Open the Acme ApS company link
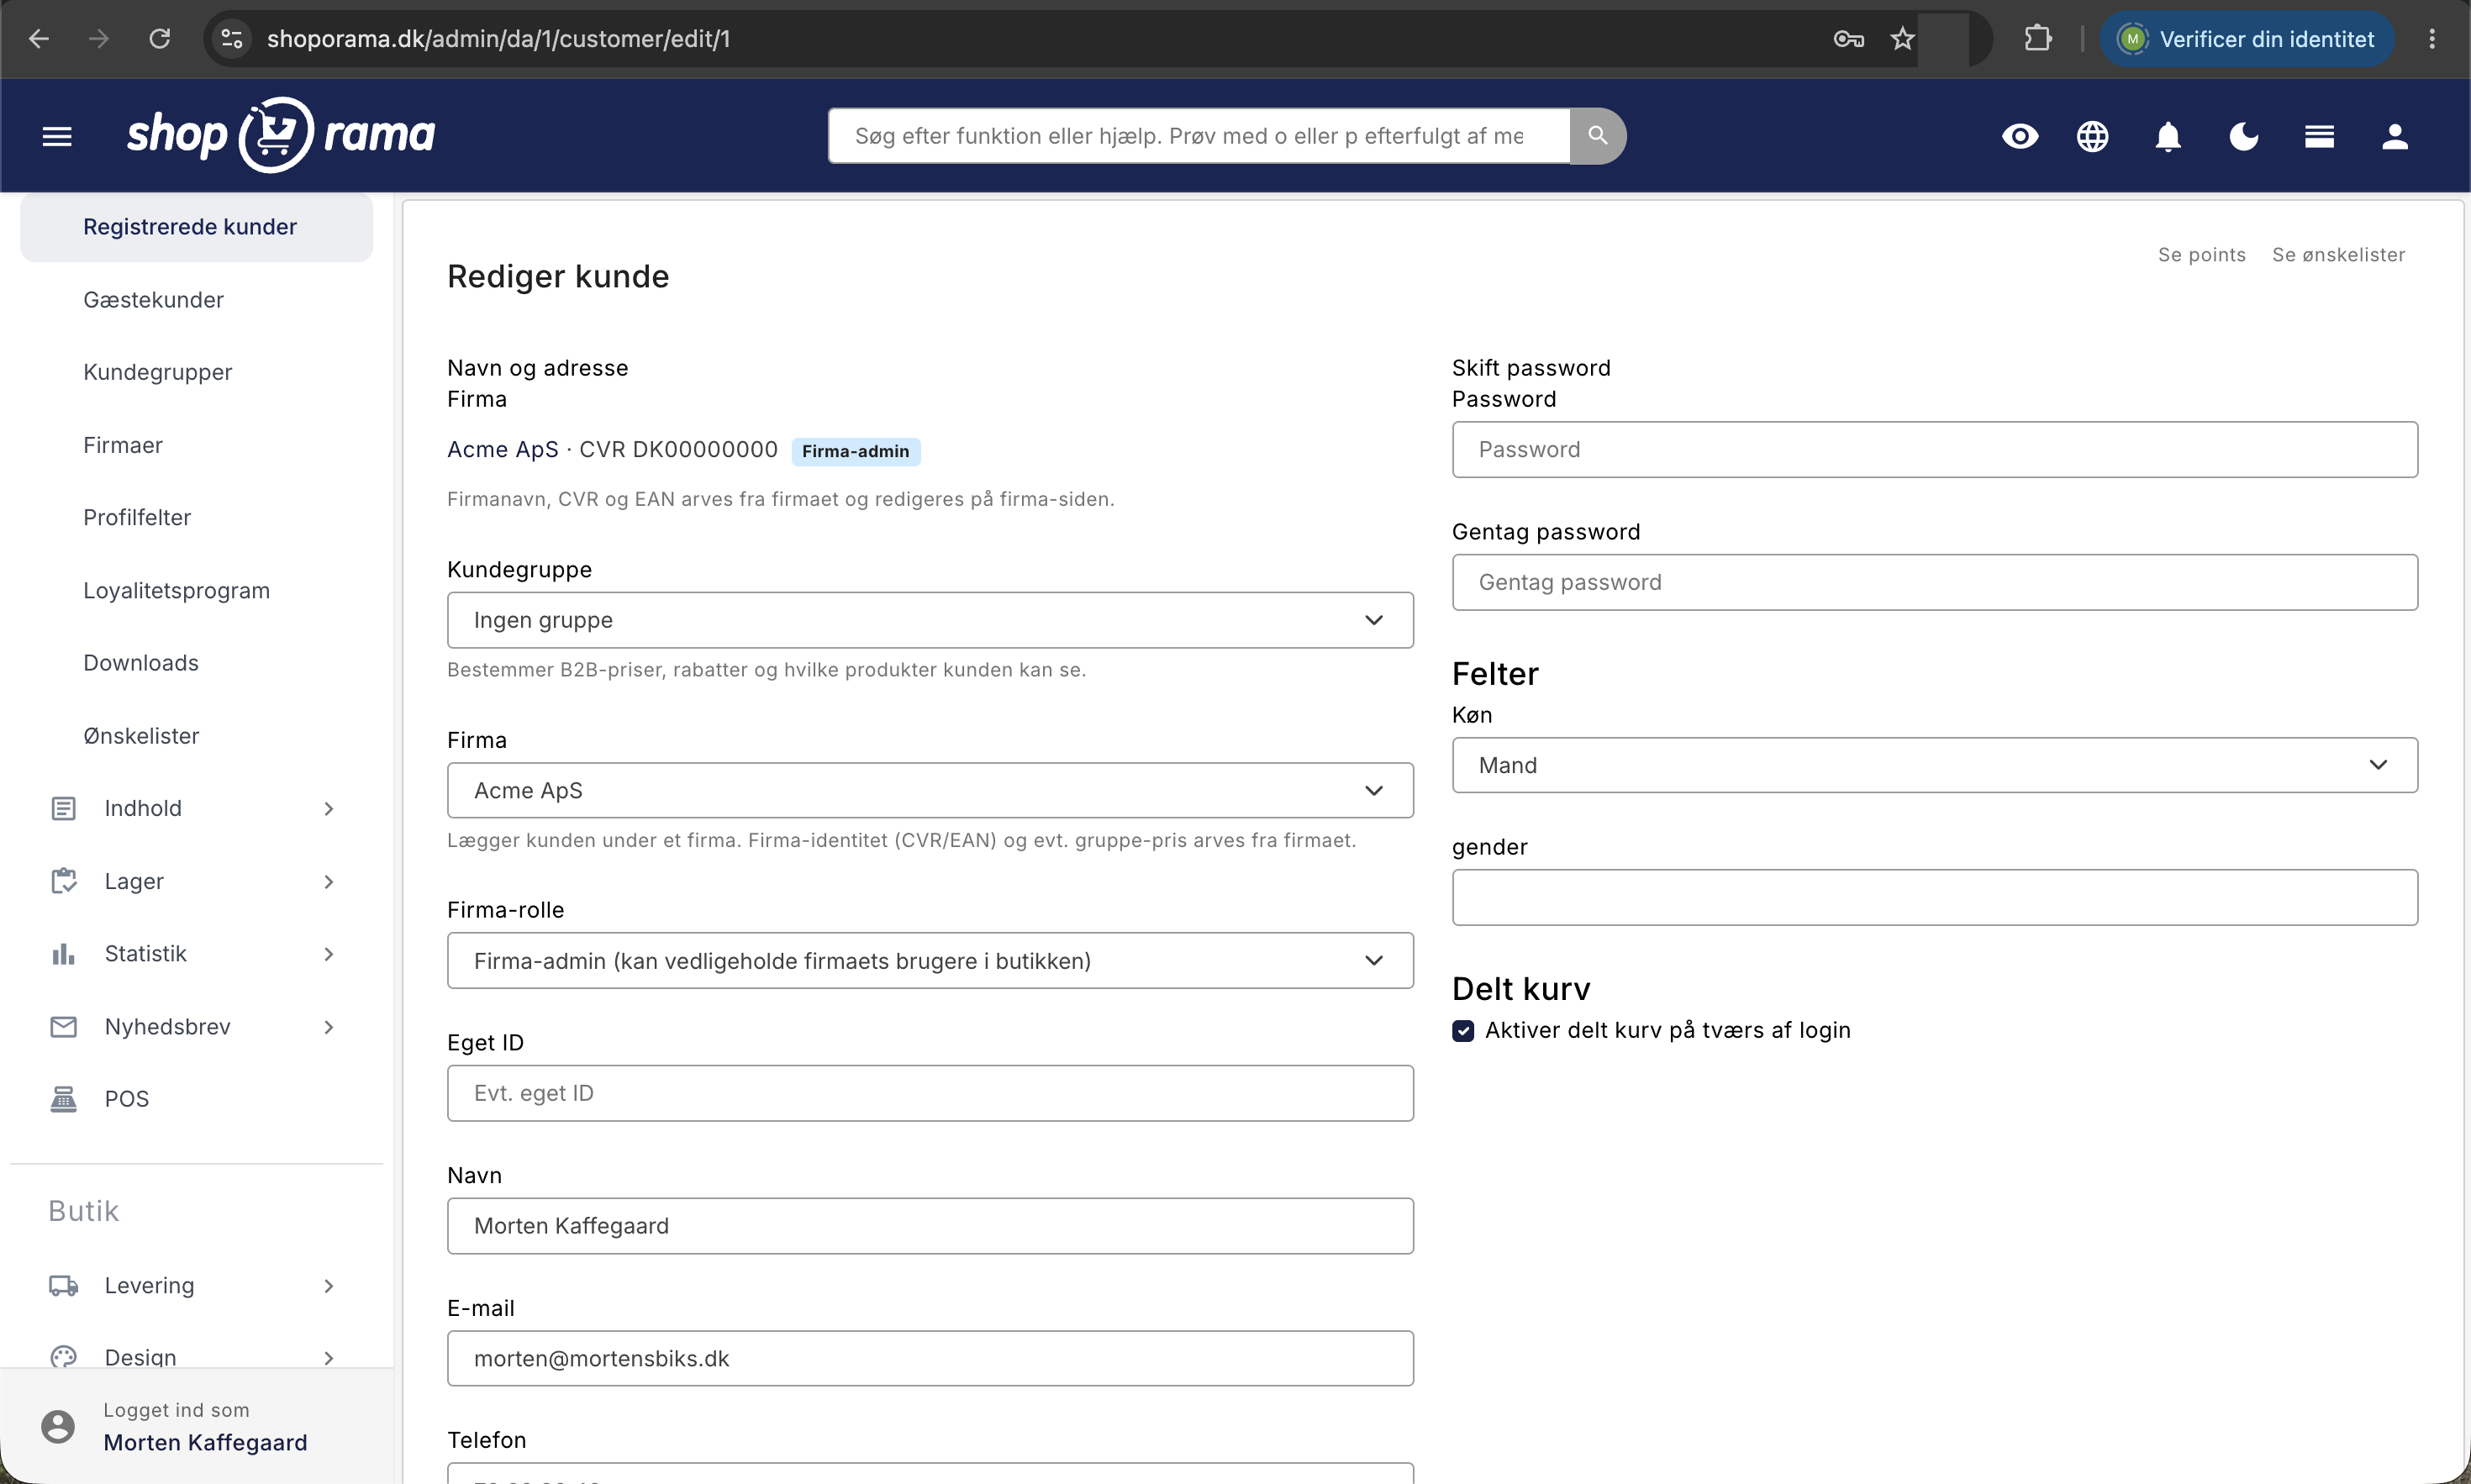2471x1484 pixels. coord(502,450)
